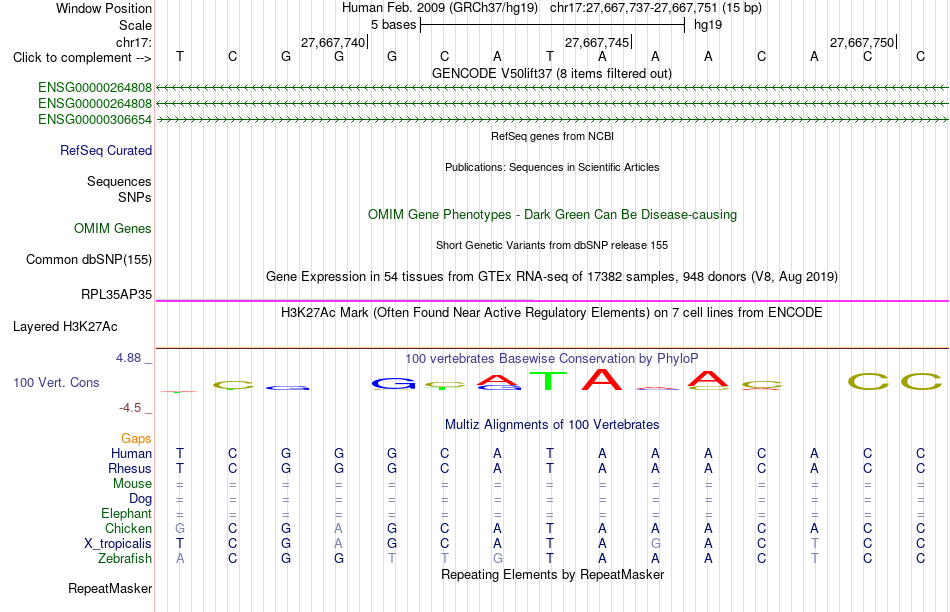
Task: Click 'Click to complement -->' label
Action: [x=82, y=58]
